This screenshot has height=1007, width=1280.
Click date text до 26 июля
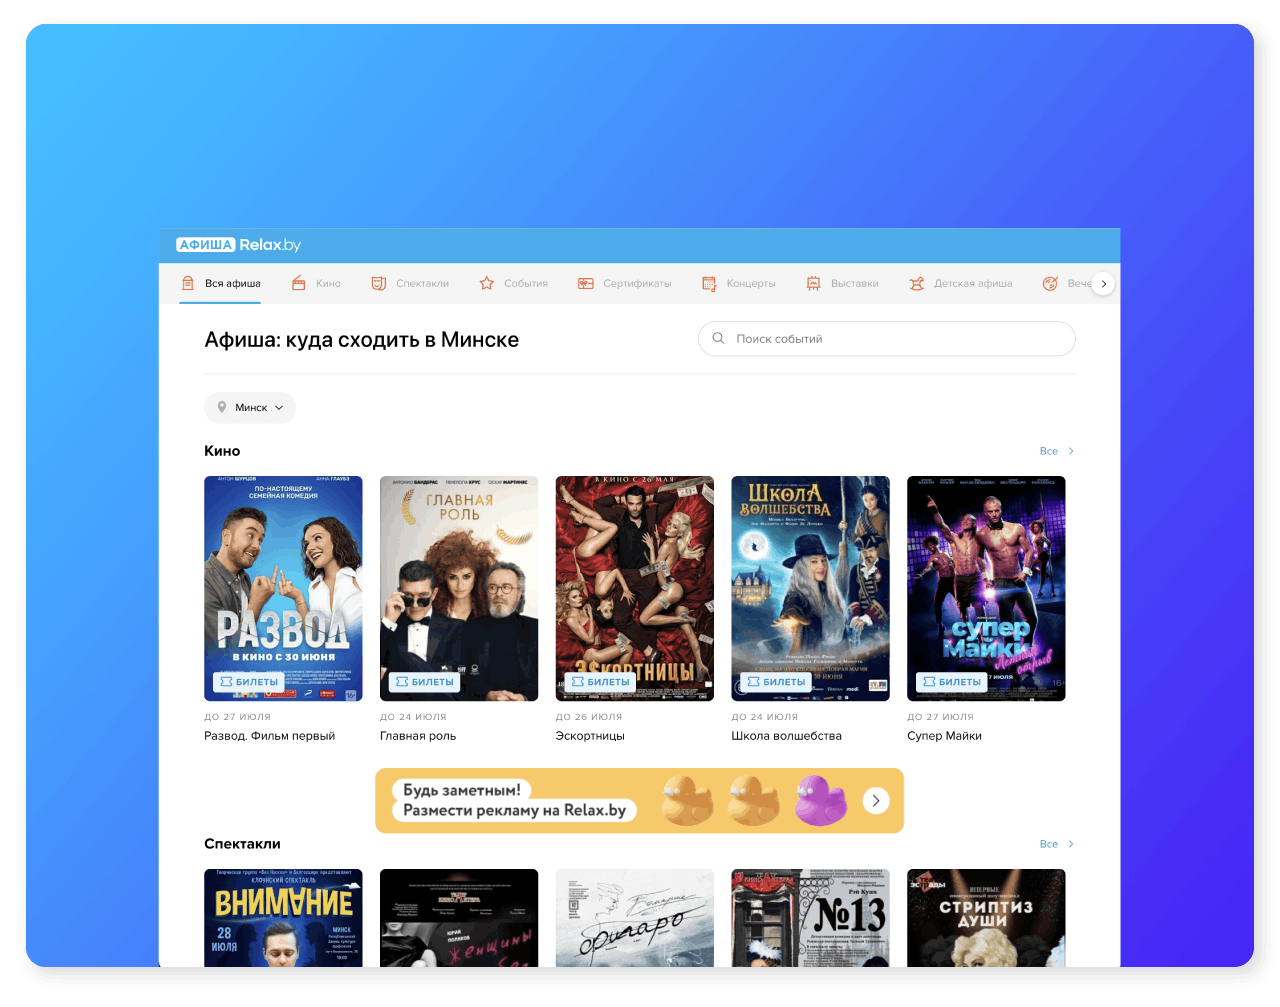click(589, 717)
